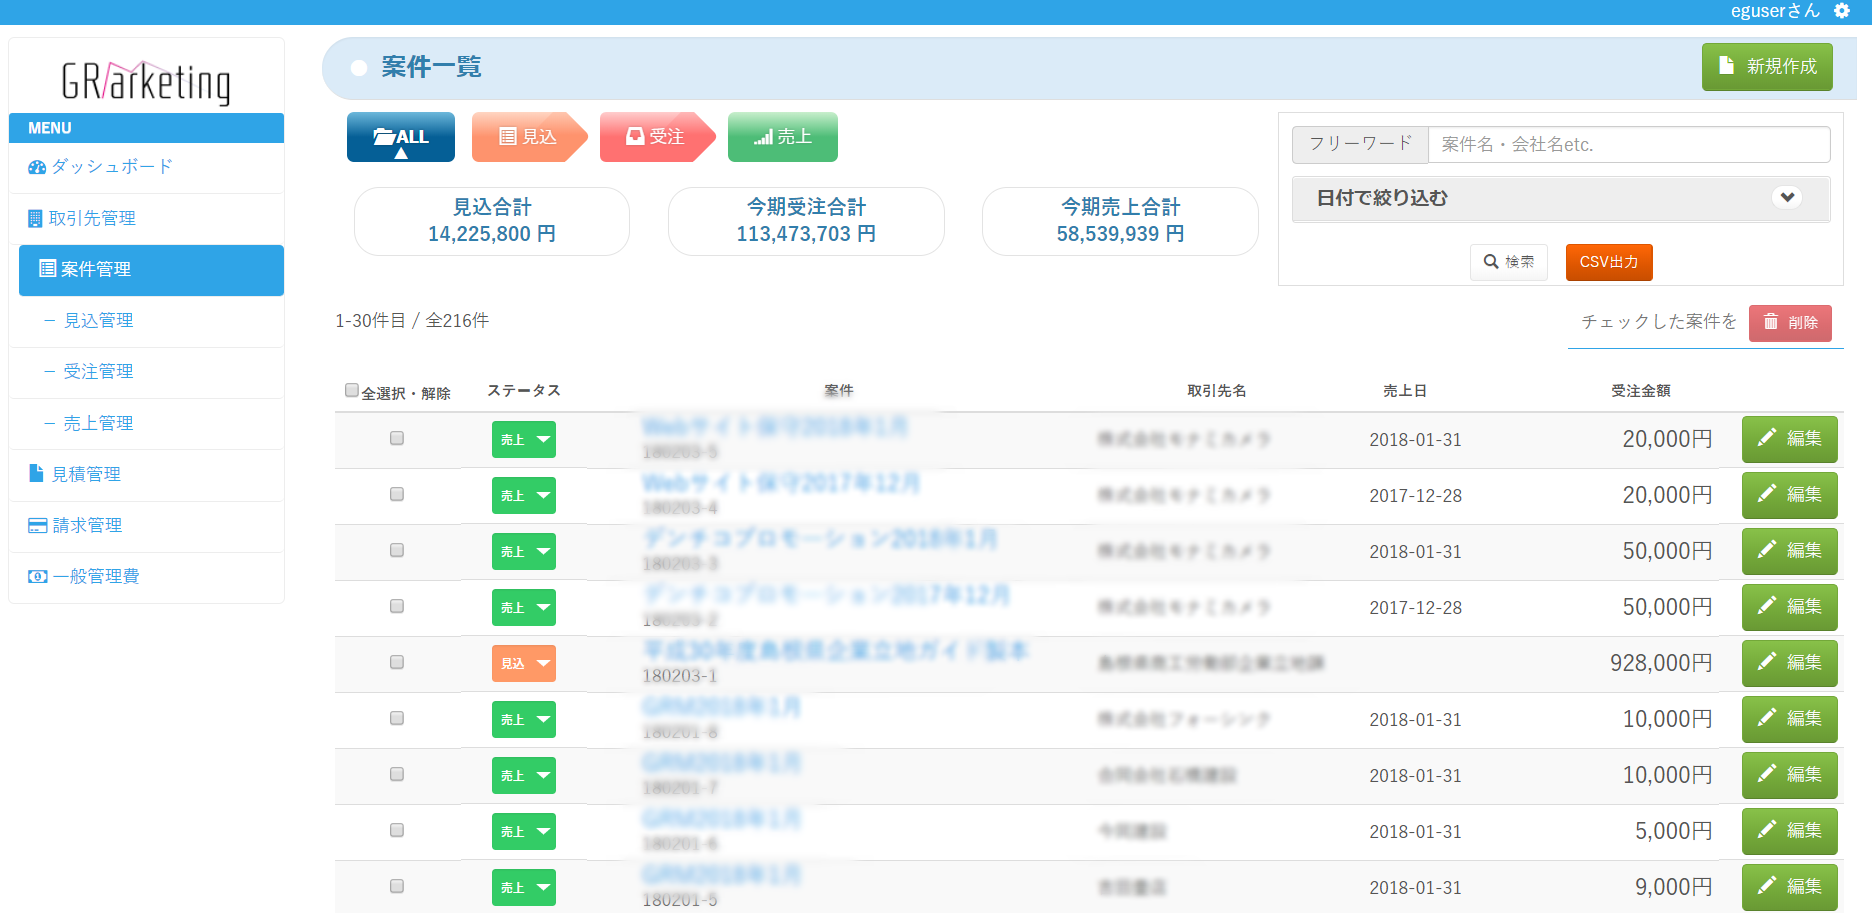This screenshot has height=913, width=1872.
Task: Expand the 日付で絞り込む panel
Action: (x=1561, y=198)
